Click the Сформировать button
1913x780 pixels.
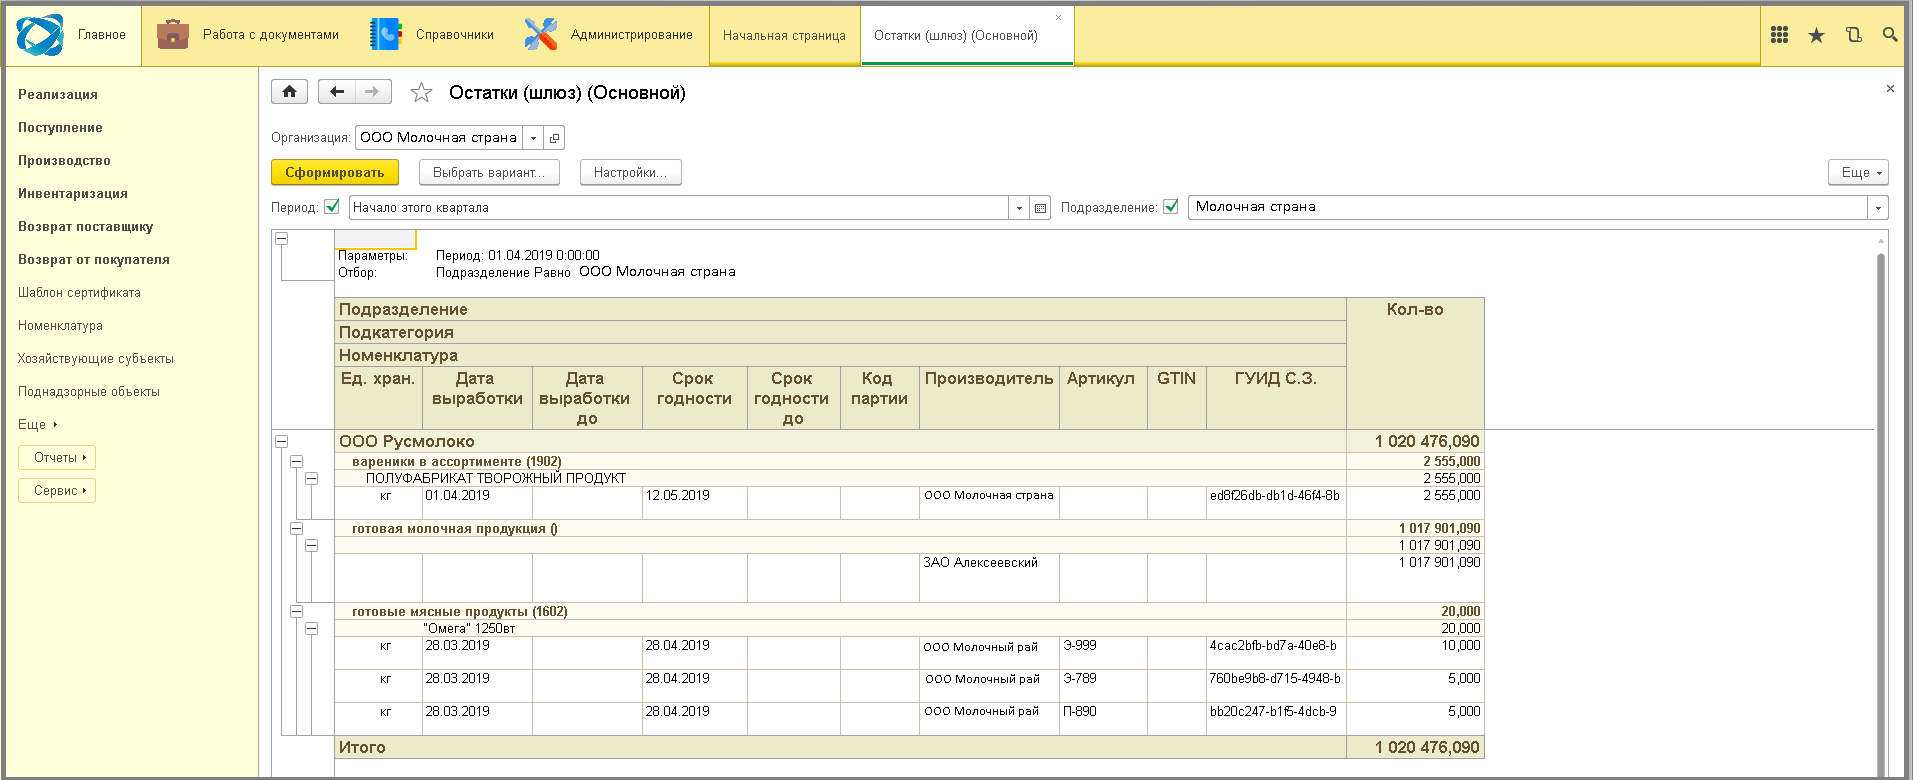(x=335, y=172)
